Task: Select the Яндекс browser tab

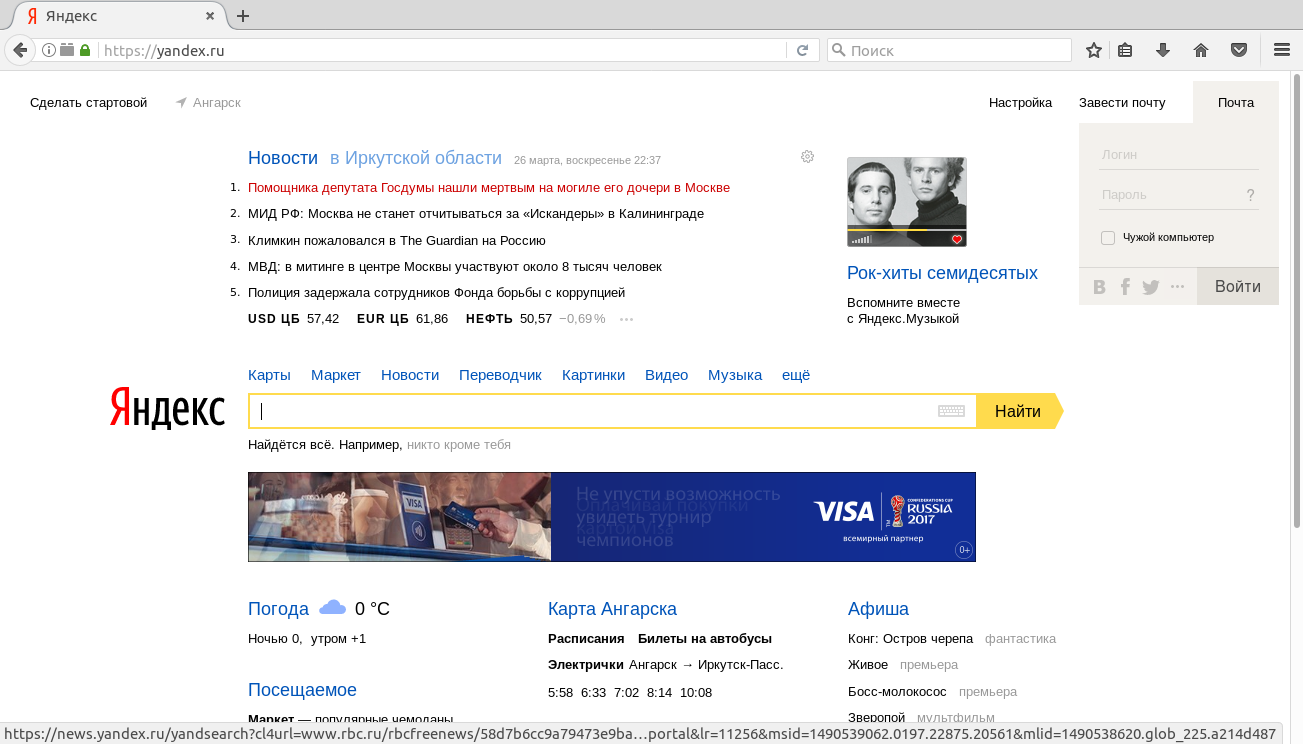Action: coord(120,16)
